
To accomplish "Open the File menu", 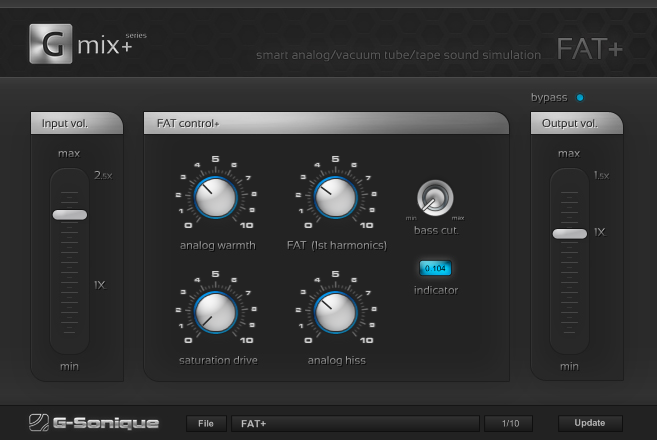I will [x=206, y=424].
